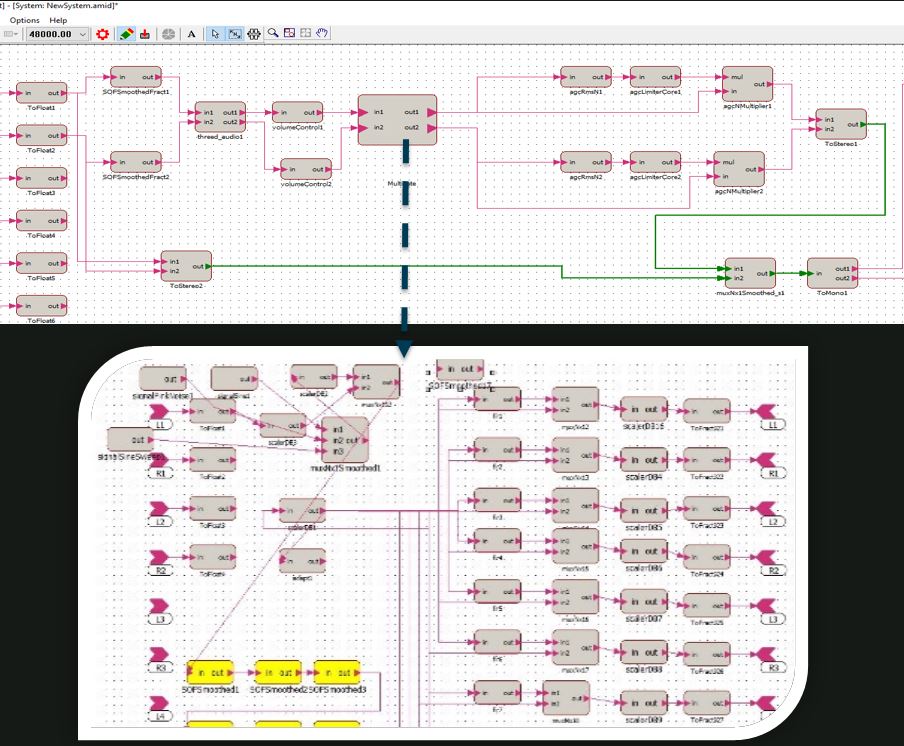Select the agcNMultiplier1 block
Screen dimensions: 904x746
[748, 84]
